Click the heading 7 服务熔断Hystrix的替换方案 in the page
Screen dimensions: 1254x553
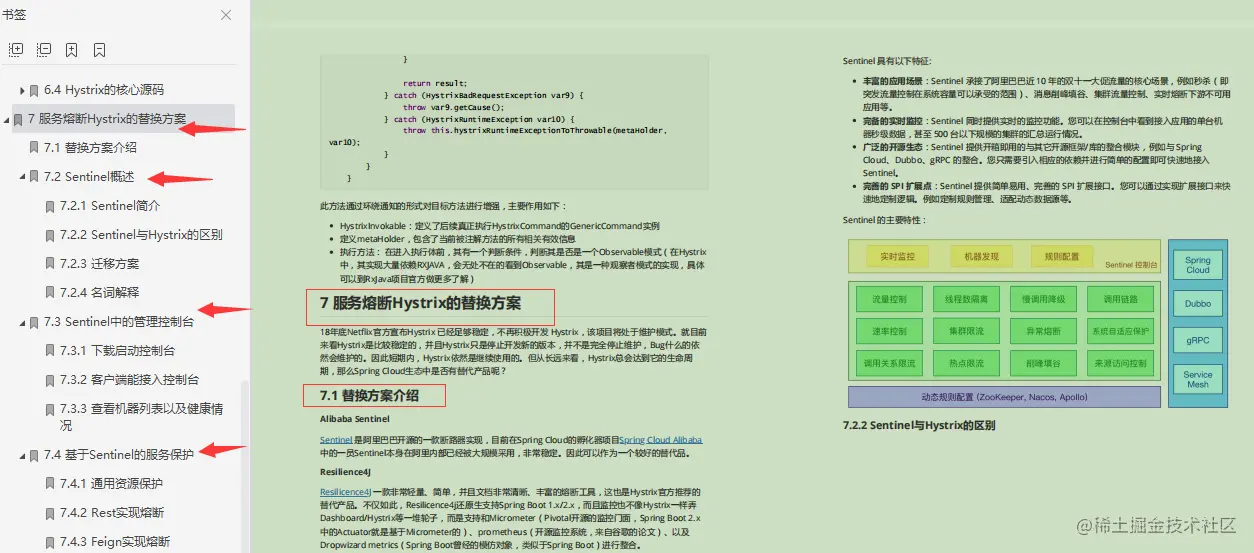tap(420, 303)
